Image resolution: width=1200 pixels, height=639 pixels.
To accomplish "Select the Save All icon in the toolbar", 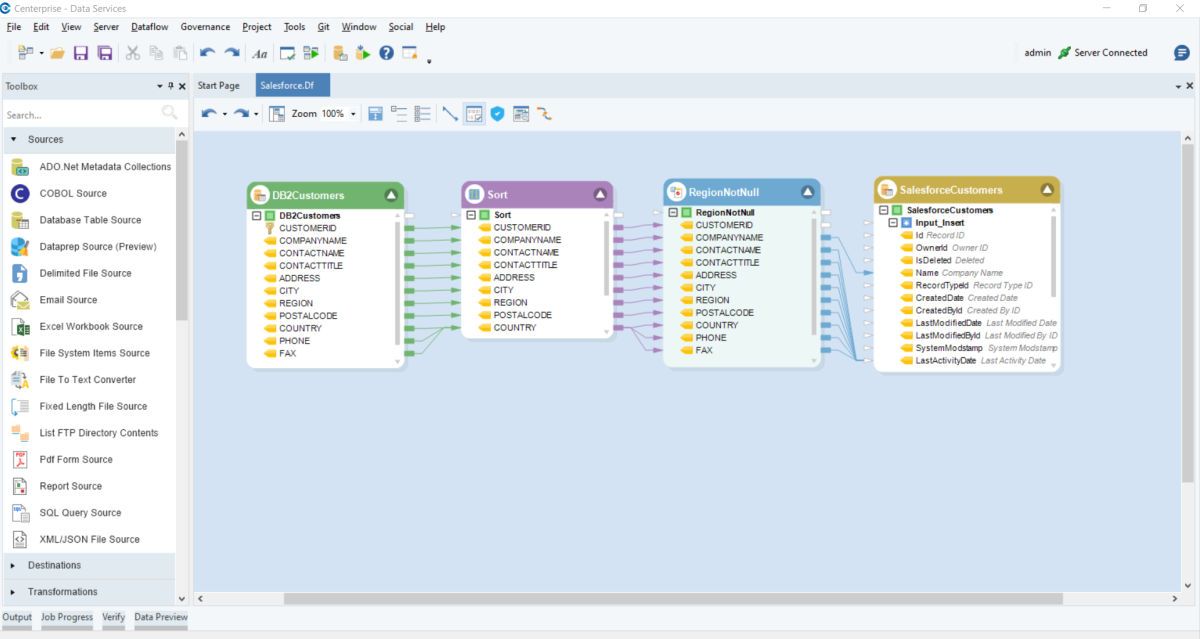I will click(x=106, y=53).
